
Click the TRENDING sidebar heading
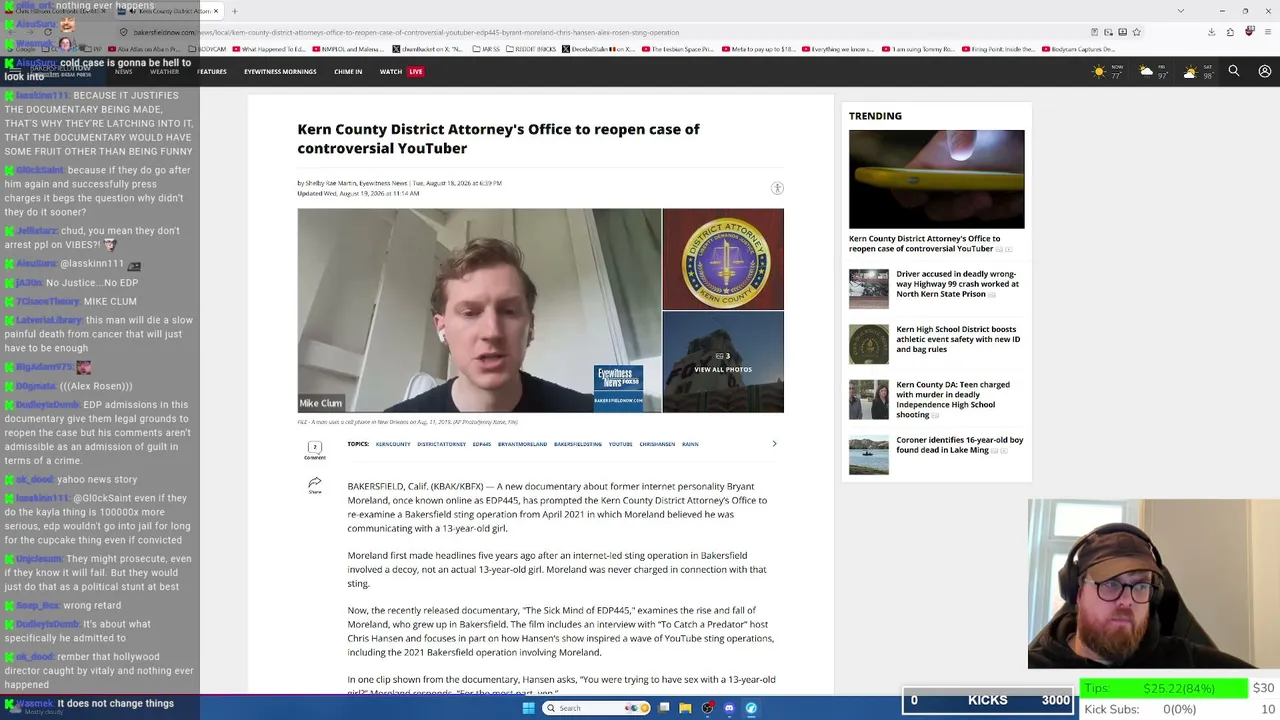(x=875, y=116)
